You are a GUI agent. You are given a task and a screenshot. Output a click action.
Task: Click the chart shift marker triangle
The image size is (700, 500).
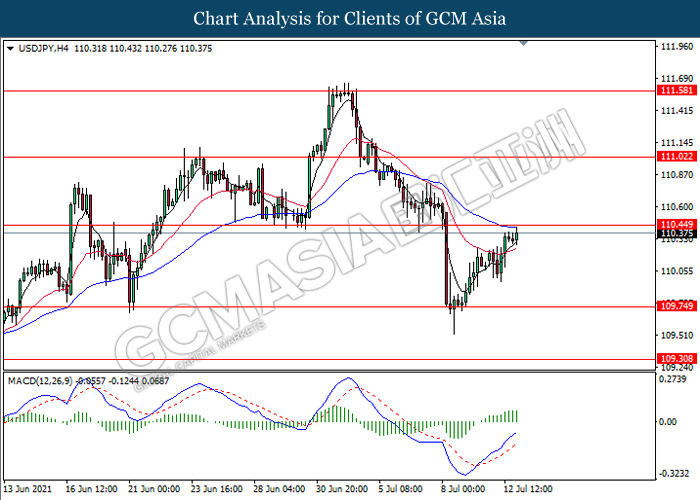click(x=524, y=43)
